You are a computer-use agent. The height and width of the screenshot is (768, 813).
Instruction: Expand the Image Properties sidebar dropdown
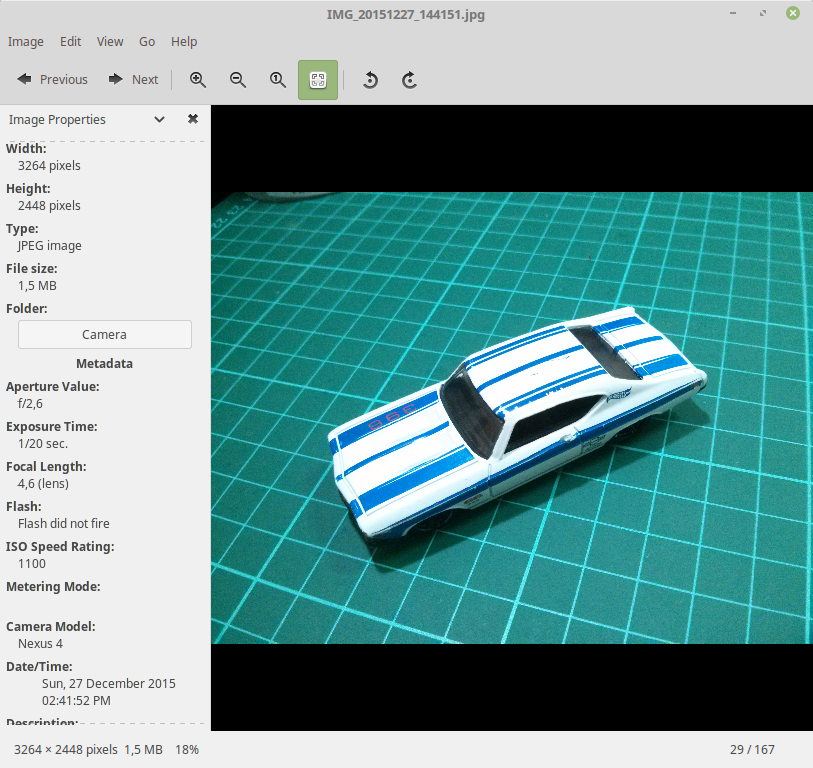[x=159, y=119]
